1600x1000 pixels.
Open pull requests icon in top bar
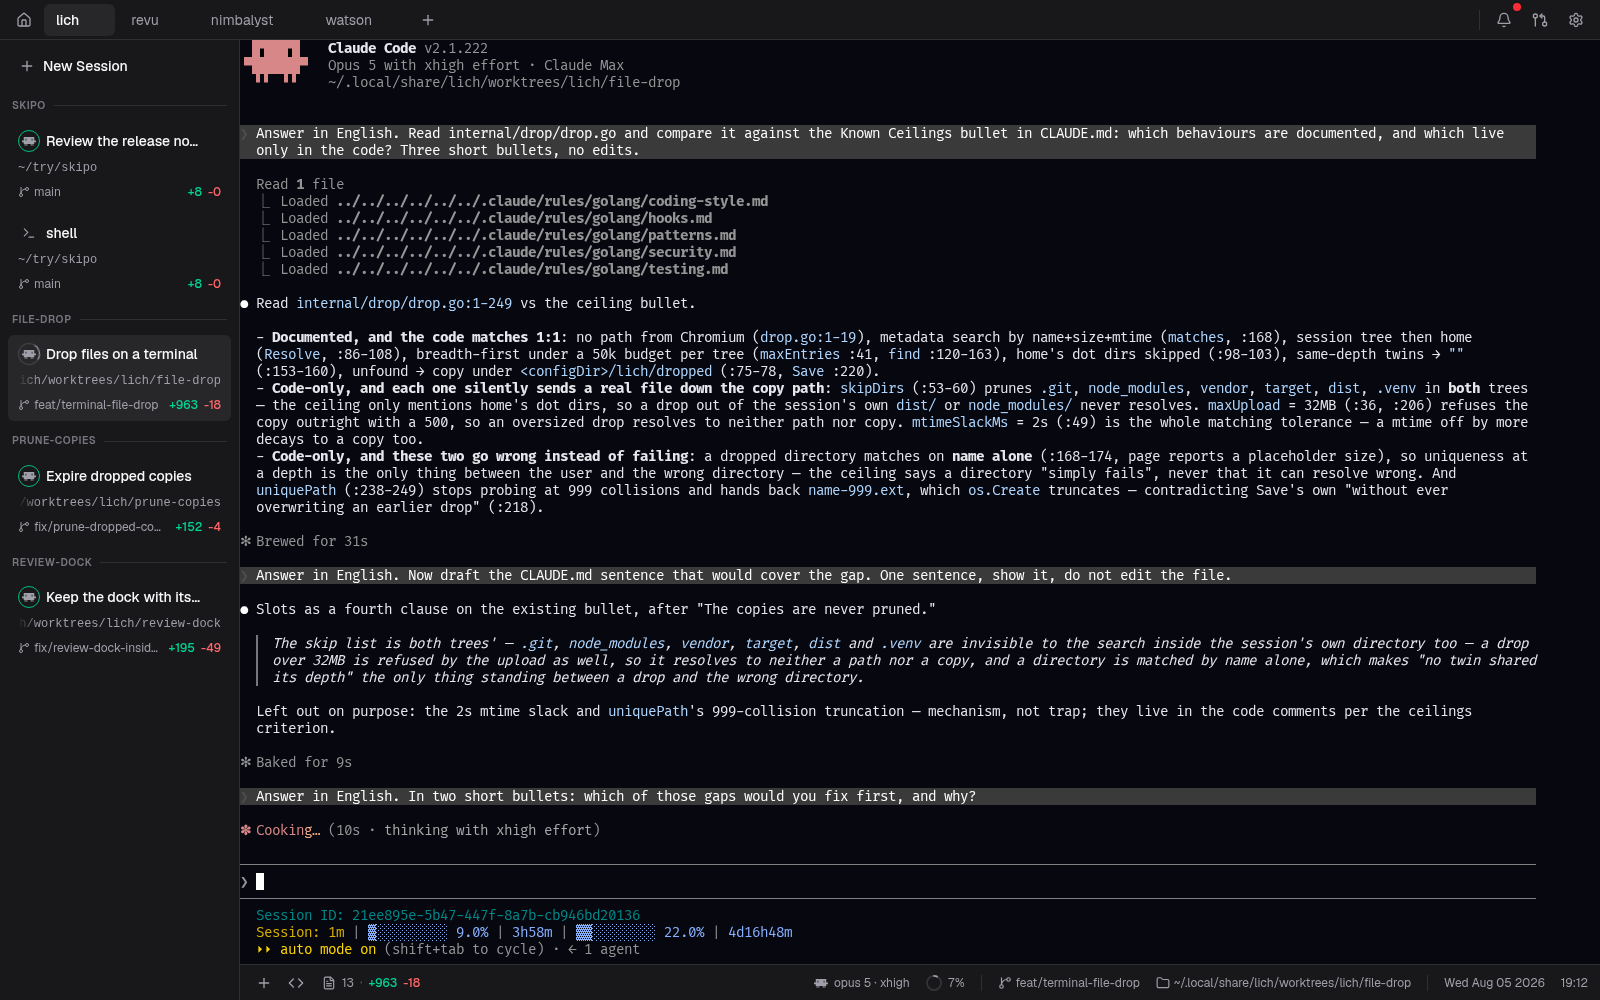tap(1540, 20)
